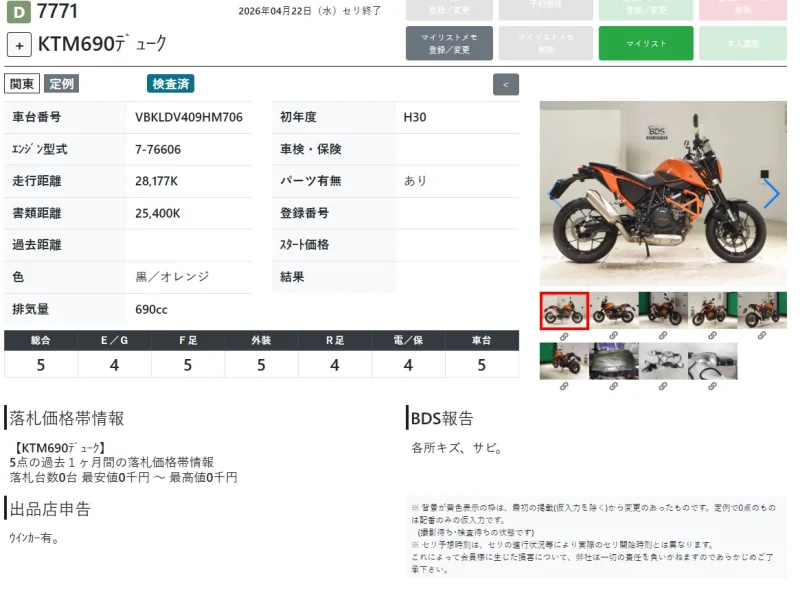Screen dimensions: 800x600
Task: Select the third top-row bike thumbnail
Action: 663,310
